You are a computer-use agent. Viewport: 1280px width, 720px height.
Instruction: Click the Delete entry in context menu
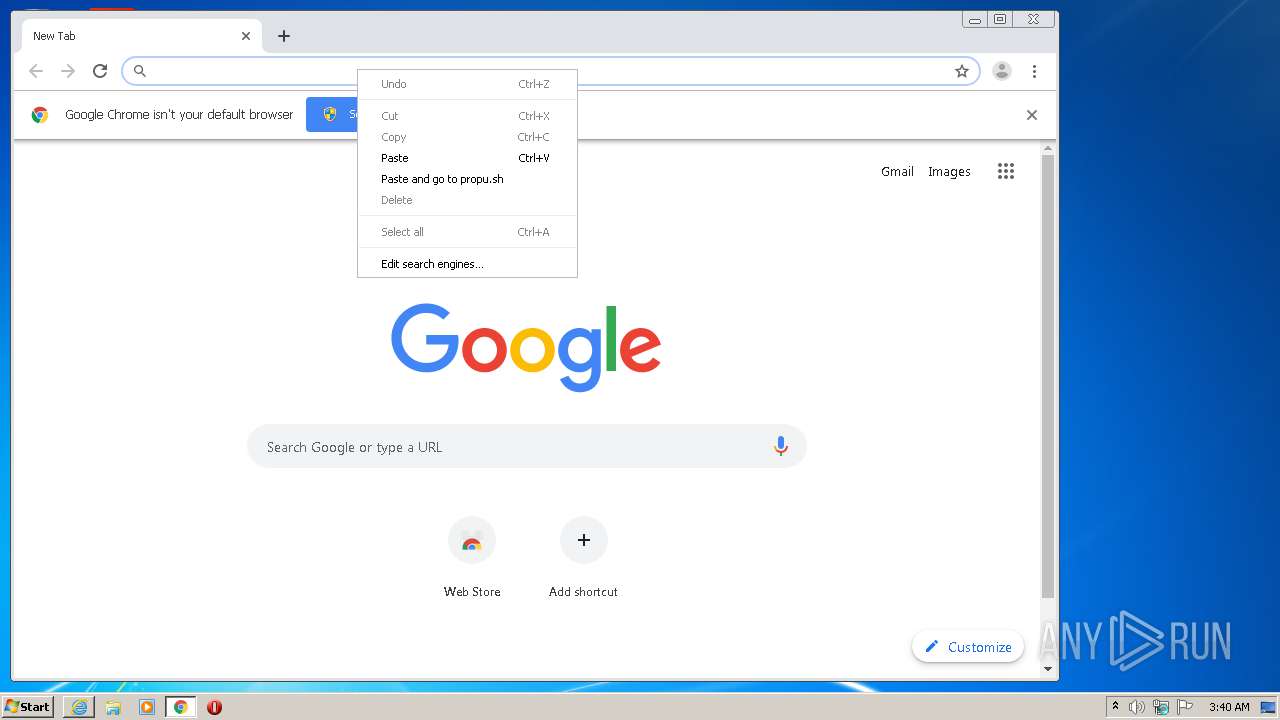pos(467,200)
